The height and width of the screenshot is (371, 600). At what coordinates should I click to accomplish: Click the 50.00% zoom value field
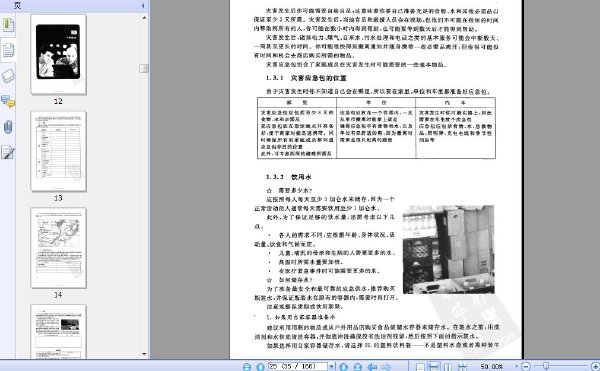[492, 366]
